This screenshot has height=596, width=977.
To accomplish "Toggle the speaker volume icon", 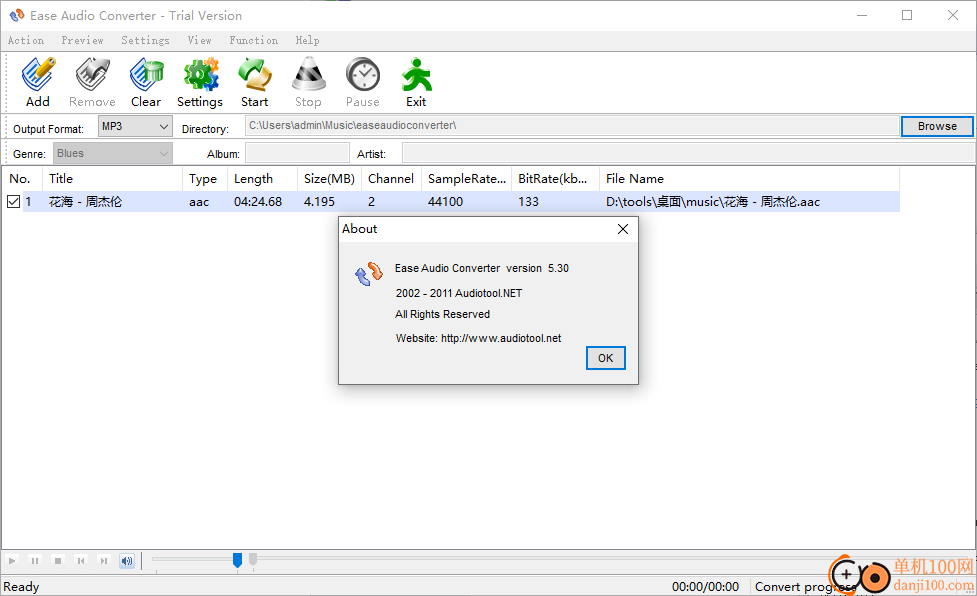I will (127, 561).
